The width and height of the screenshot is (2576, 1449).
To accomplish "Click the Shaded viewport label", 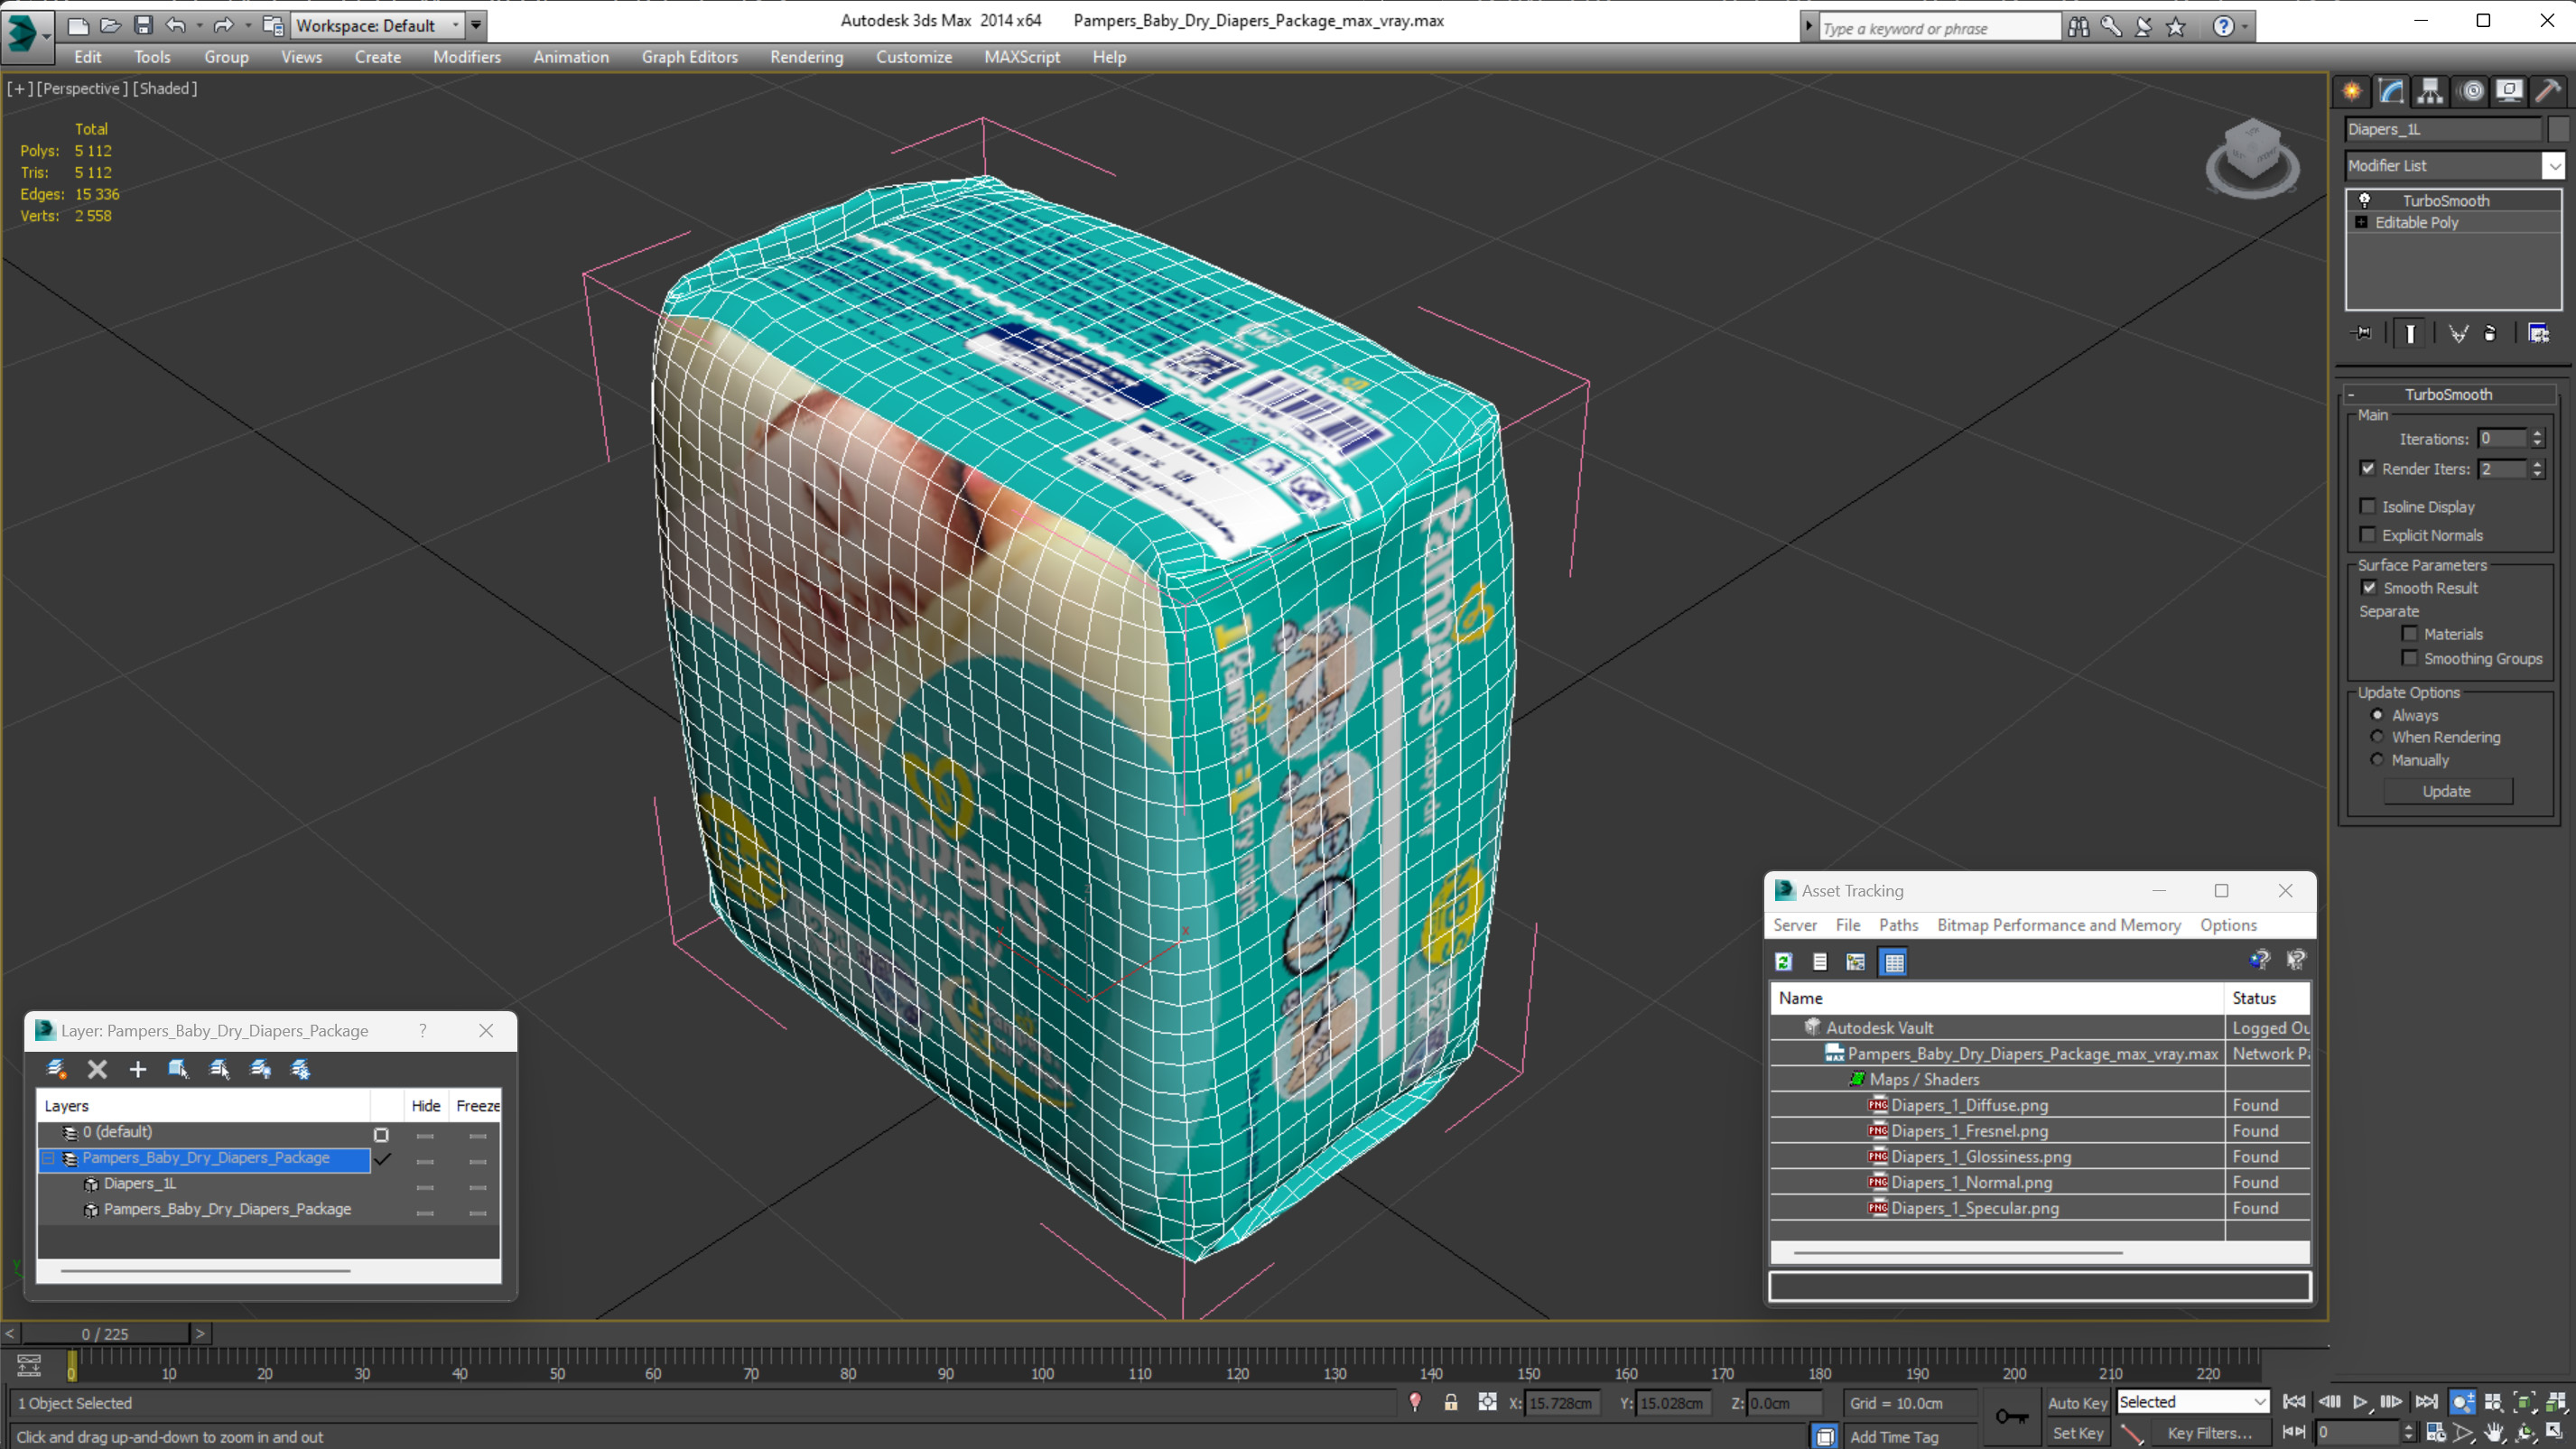I will 166,88.
